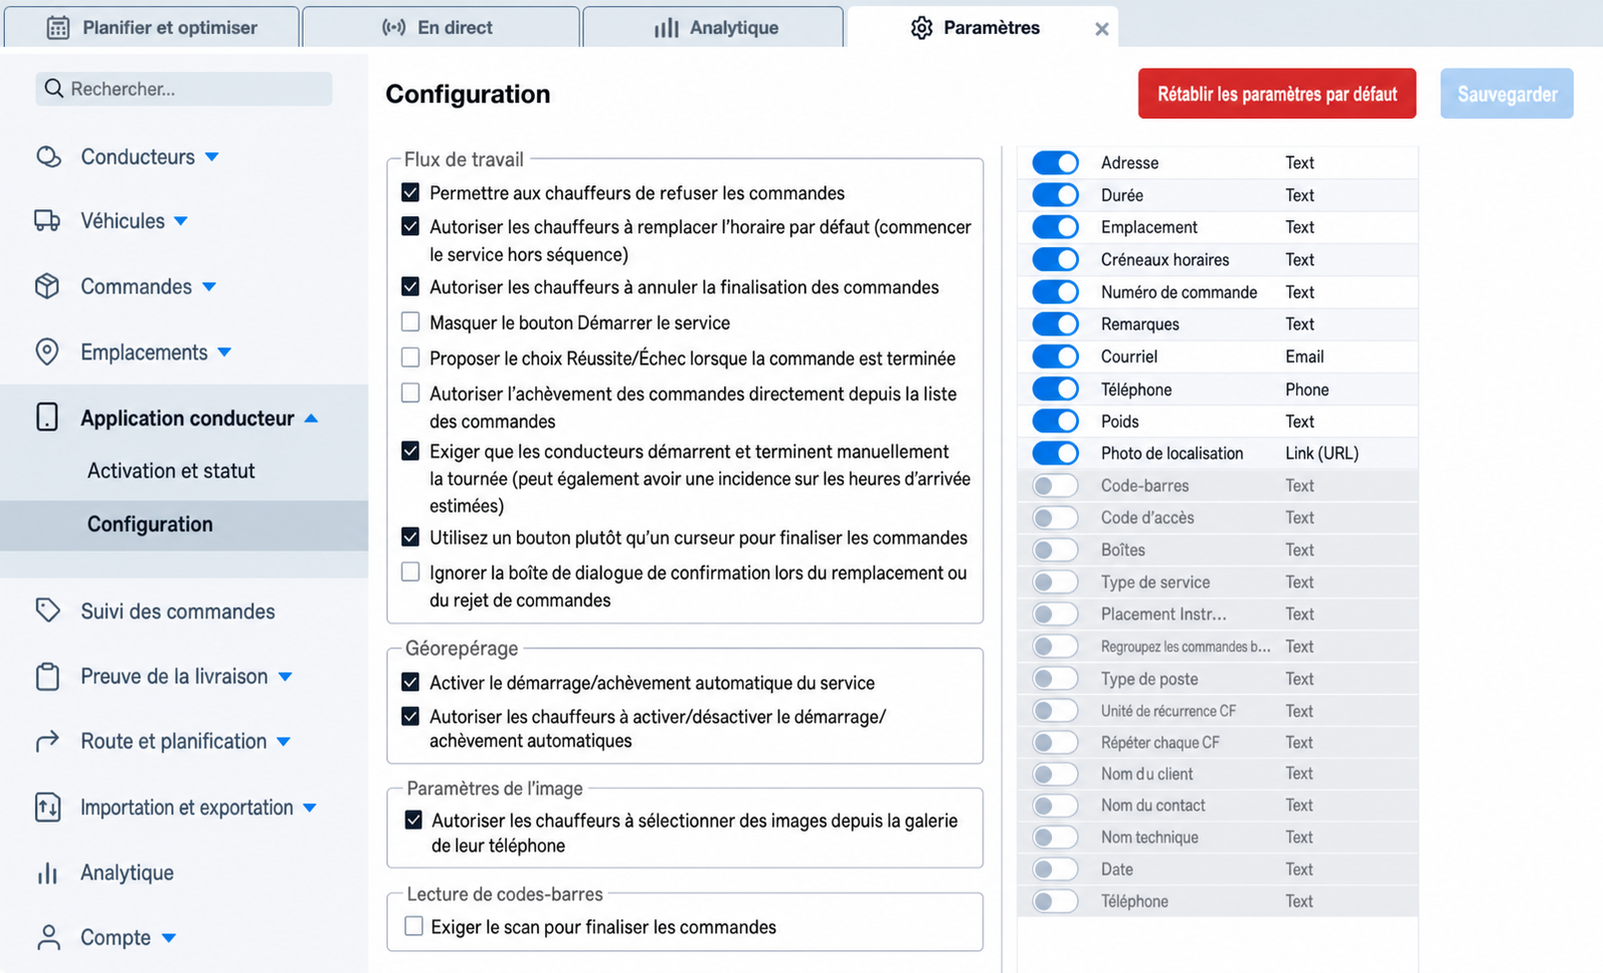Image resolution: width=1603 pixels, height=973 pixels.
Task: Enable the Date field toggle
Action: 1055,869
